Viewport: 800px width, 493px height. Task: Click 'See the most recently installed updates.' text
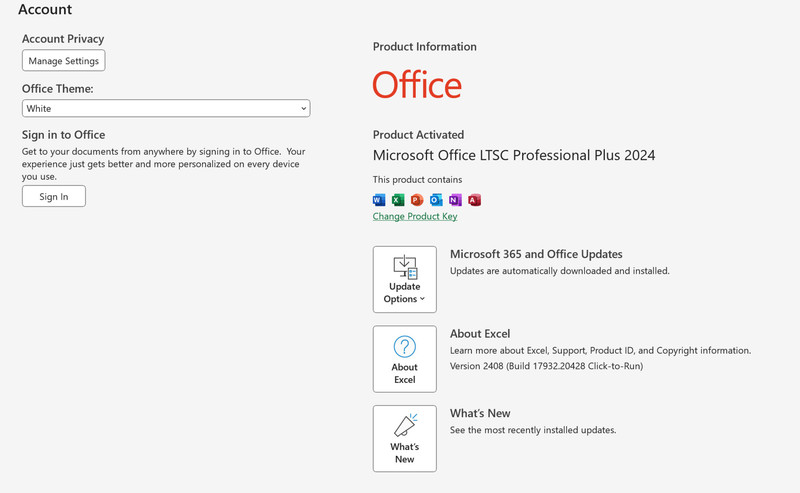(533, 430)
